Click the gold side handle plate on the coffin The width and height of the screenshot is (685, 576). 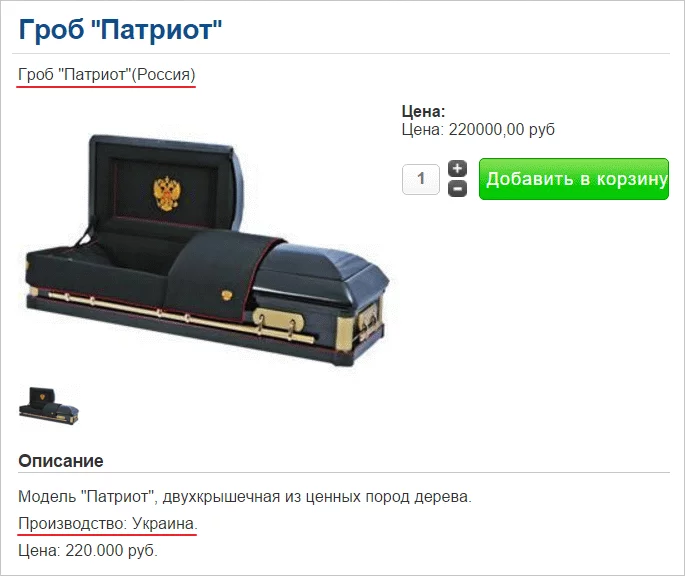[279, 320]
